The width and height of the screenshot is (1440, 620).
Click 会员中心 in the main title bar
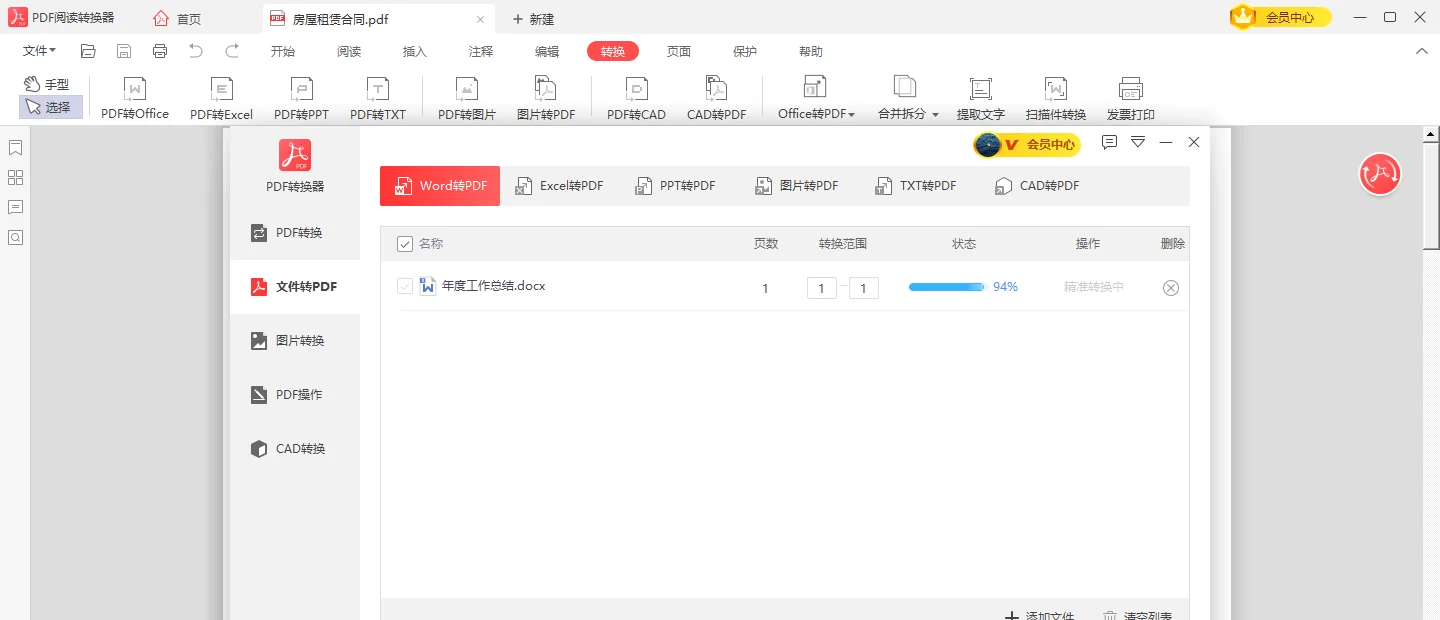coord(1281,17)
